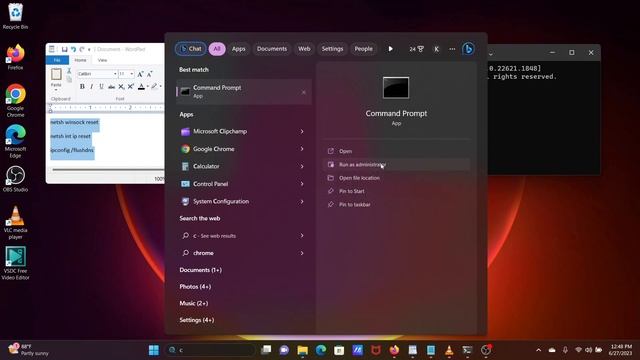Choose Pin to taskbar
The image size is (640, 360).
[396, 204]
